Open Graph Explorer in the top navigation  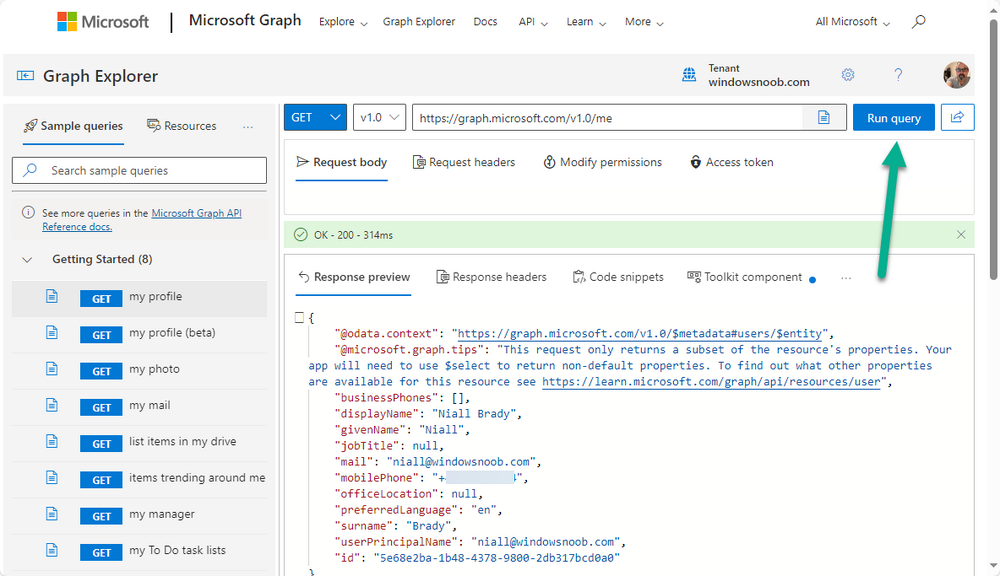[419, 22]
